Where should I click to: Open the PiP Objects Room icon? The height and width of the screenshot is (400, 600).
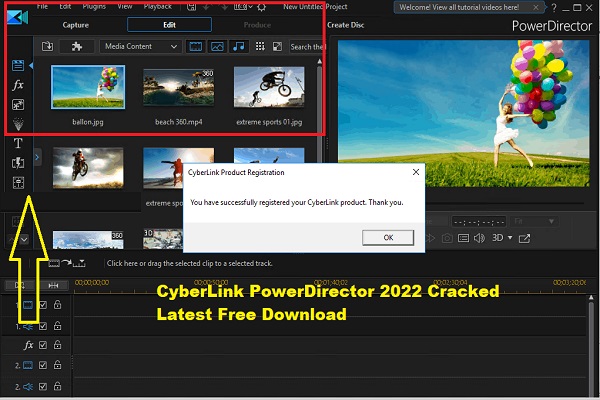(x=18, y=104)
